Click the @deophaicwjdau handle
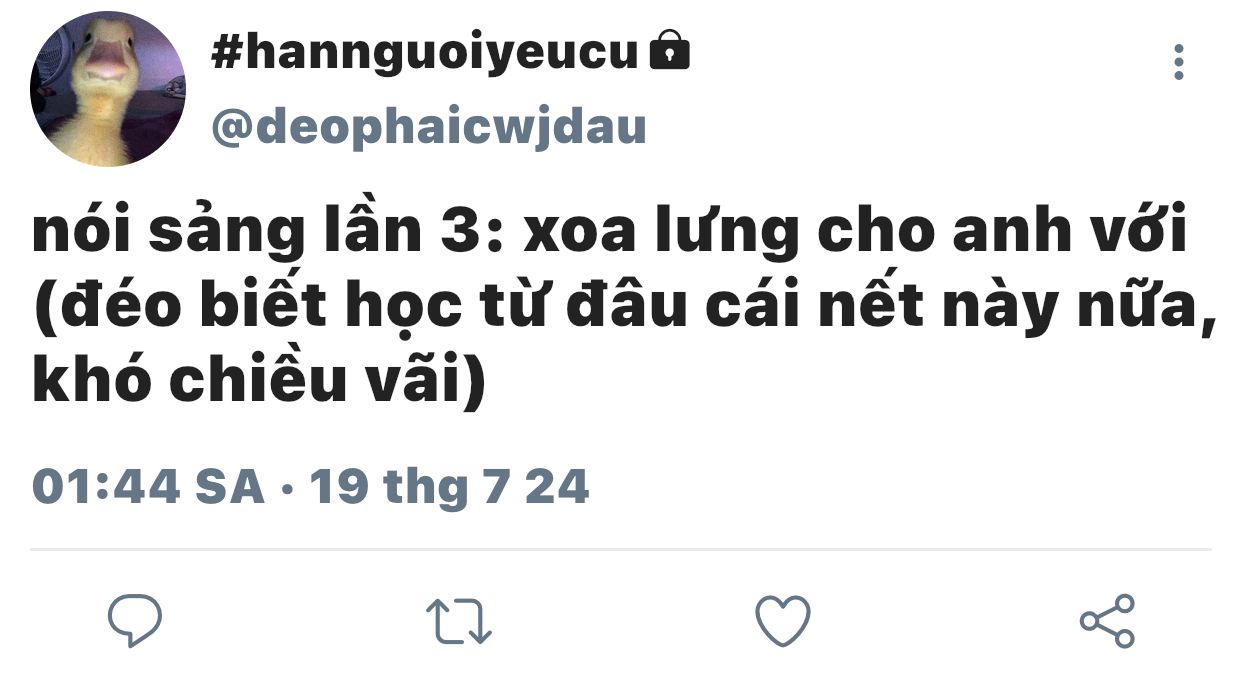The image size is (1242, 684). (429, 128)
